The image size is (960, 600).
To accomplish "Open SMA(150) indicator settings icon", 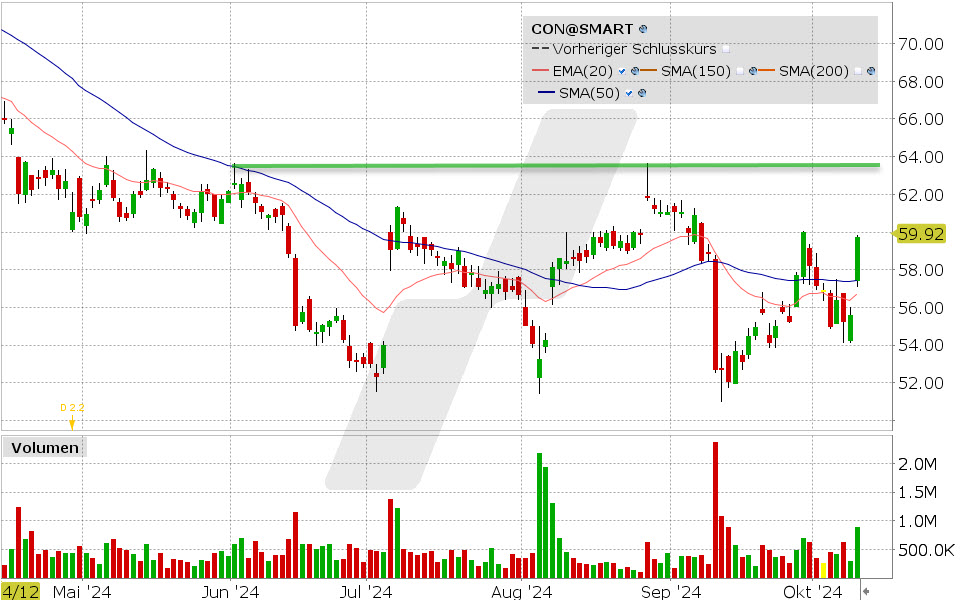I will point(752,71).
